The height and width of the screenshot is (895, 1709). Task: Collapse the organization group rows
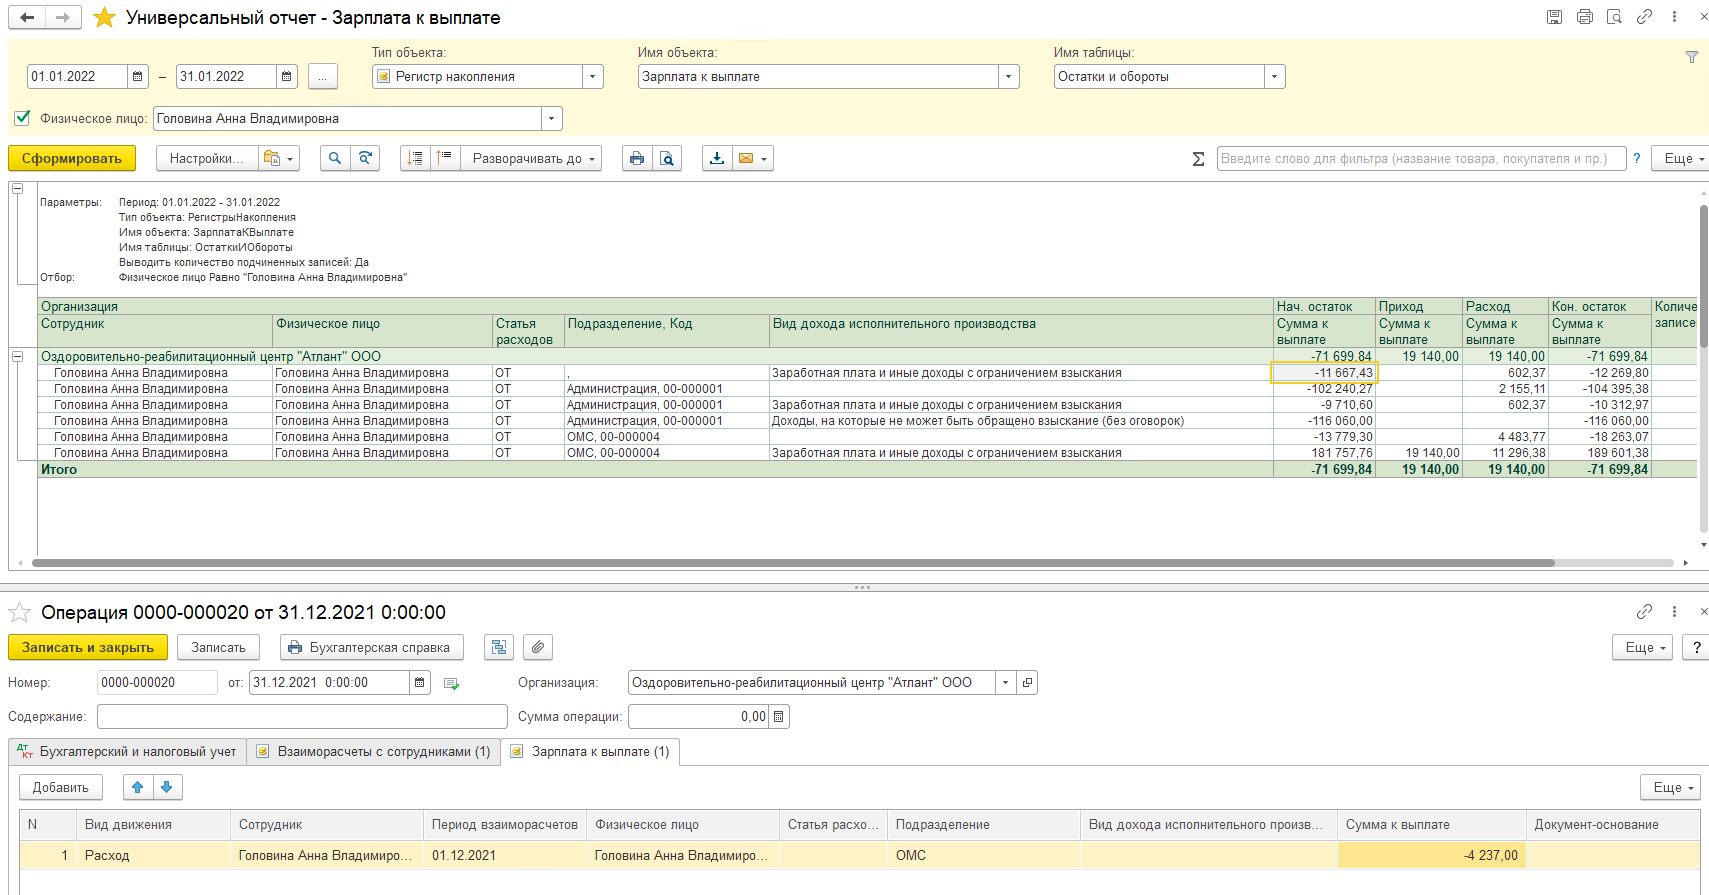[x=17, y=356]
